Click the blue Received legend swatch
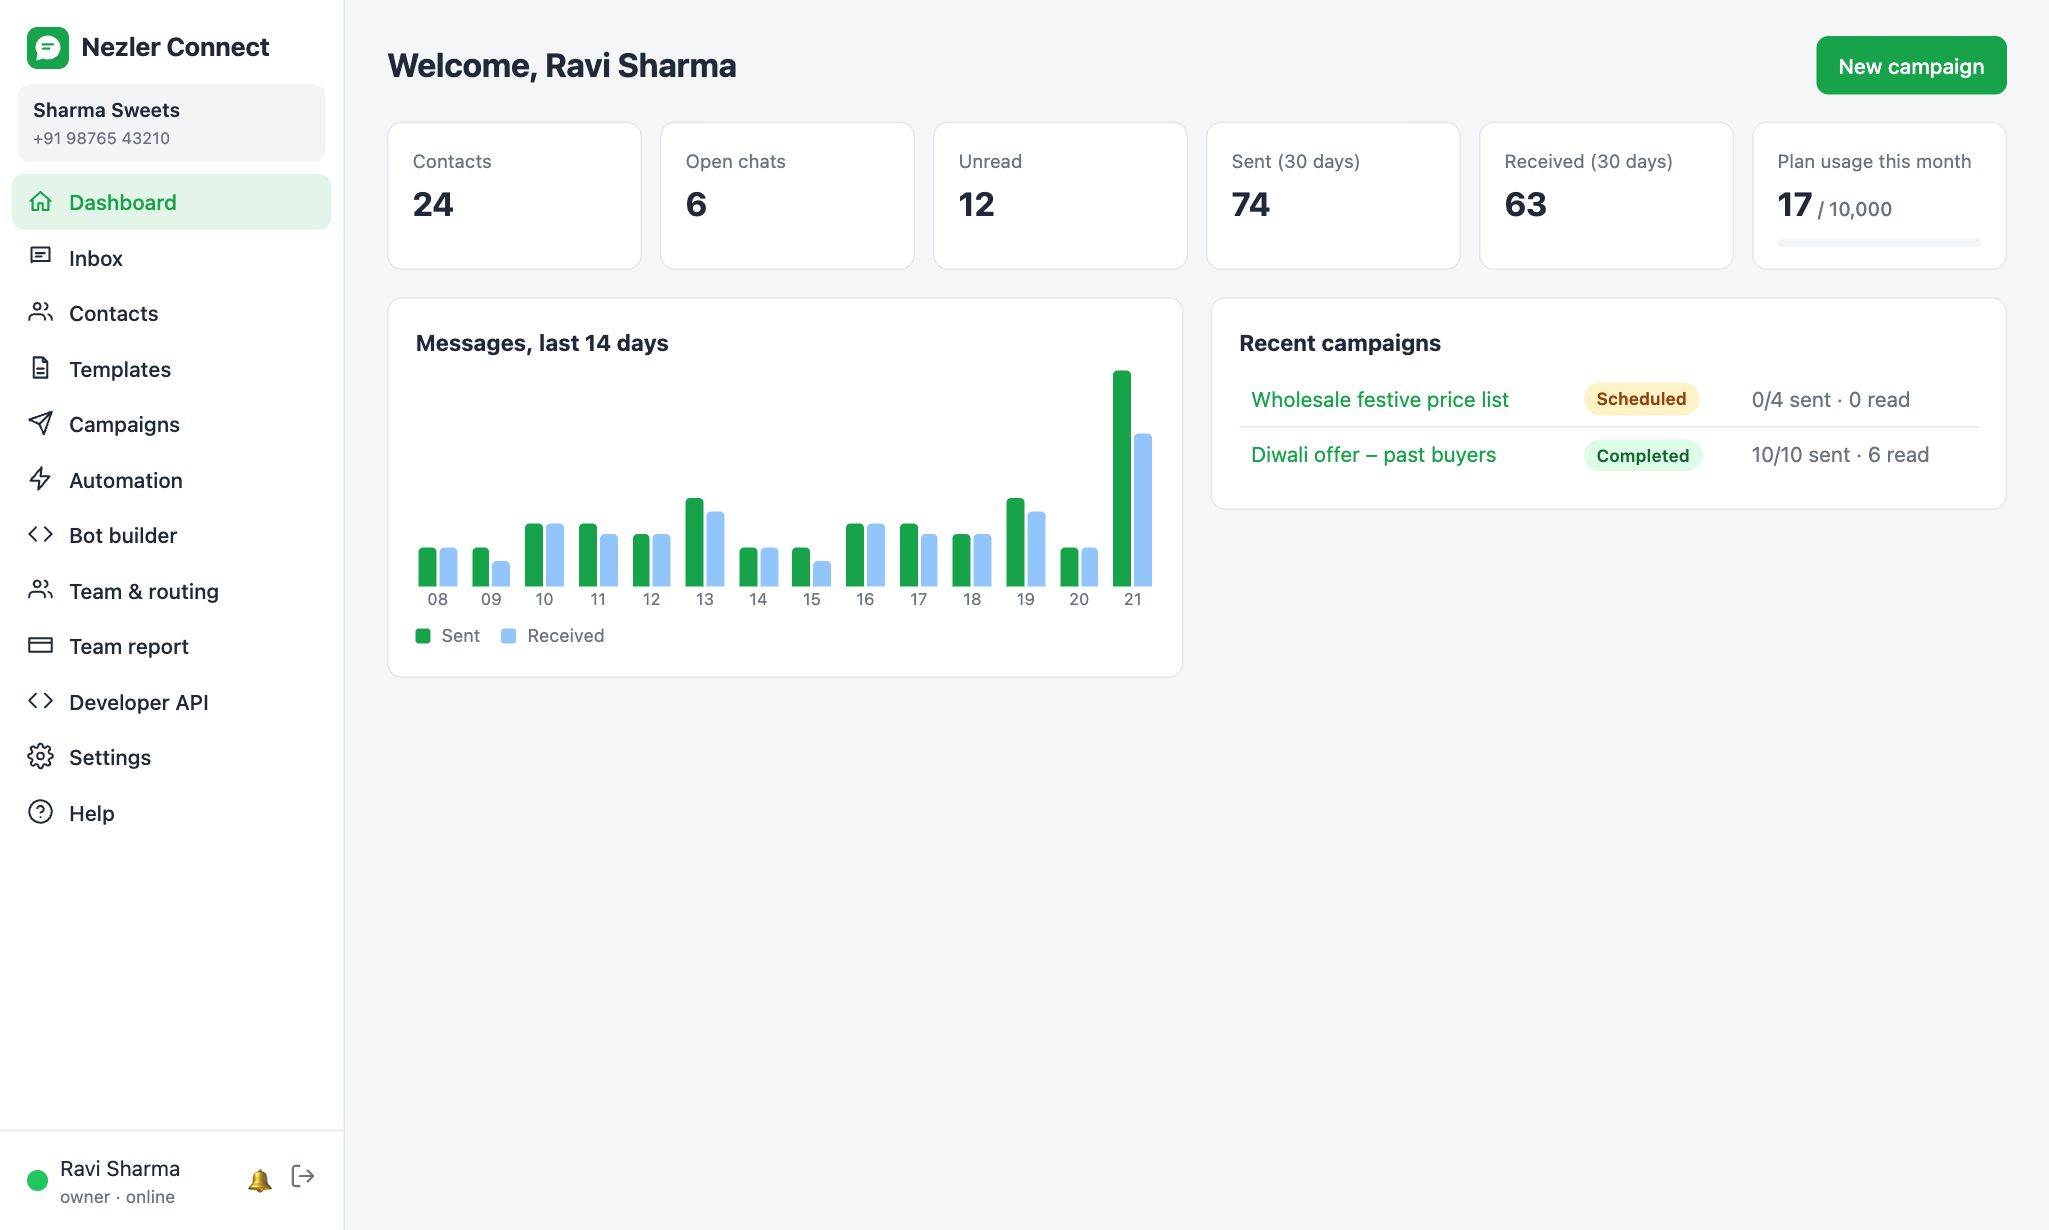This screenshot has width=2049, height=1230. (508, 636)
